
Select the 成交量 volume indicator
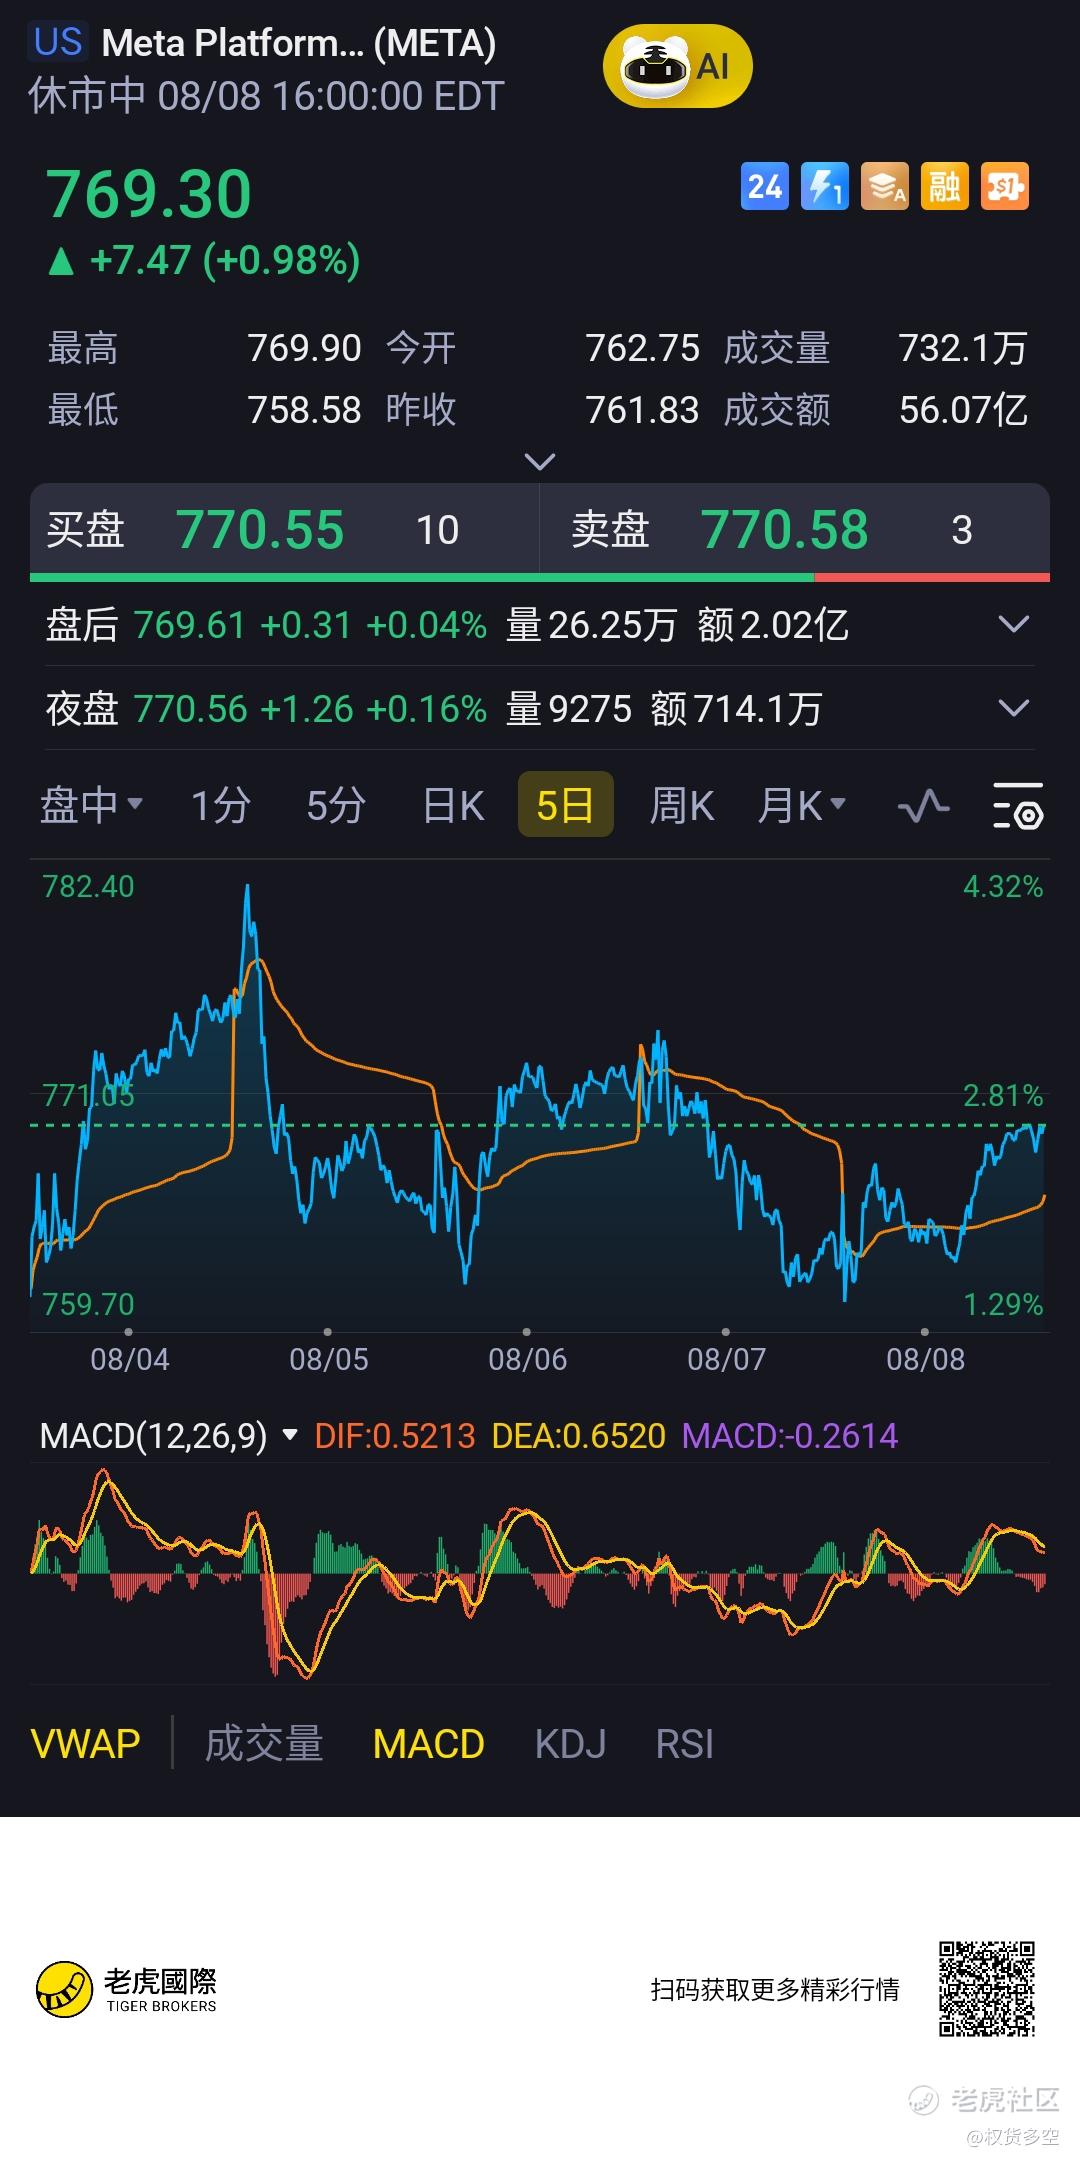tap(264, 1744)
